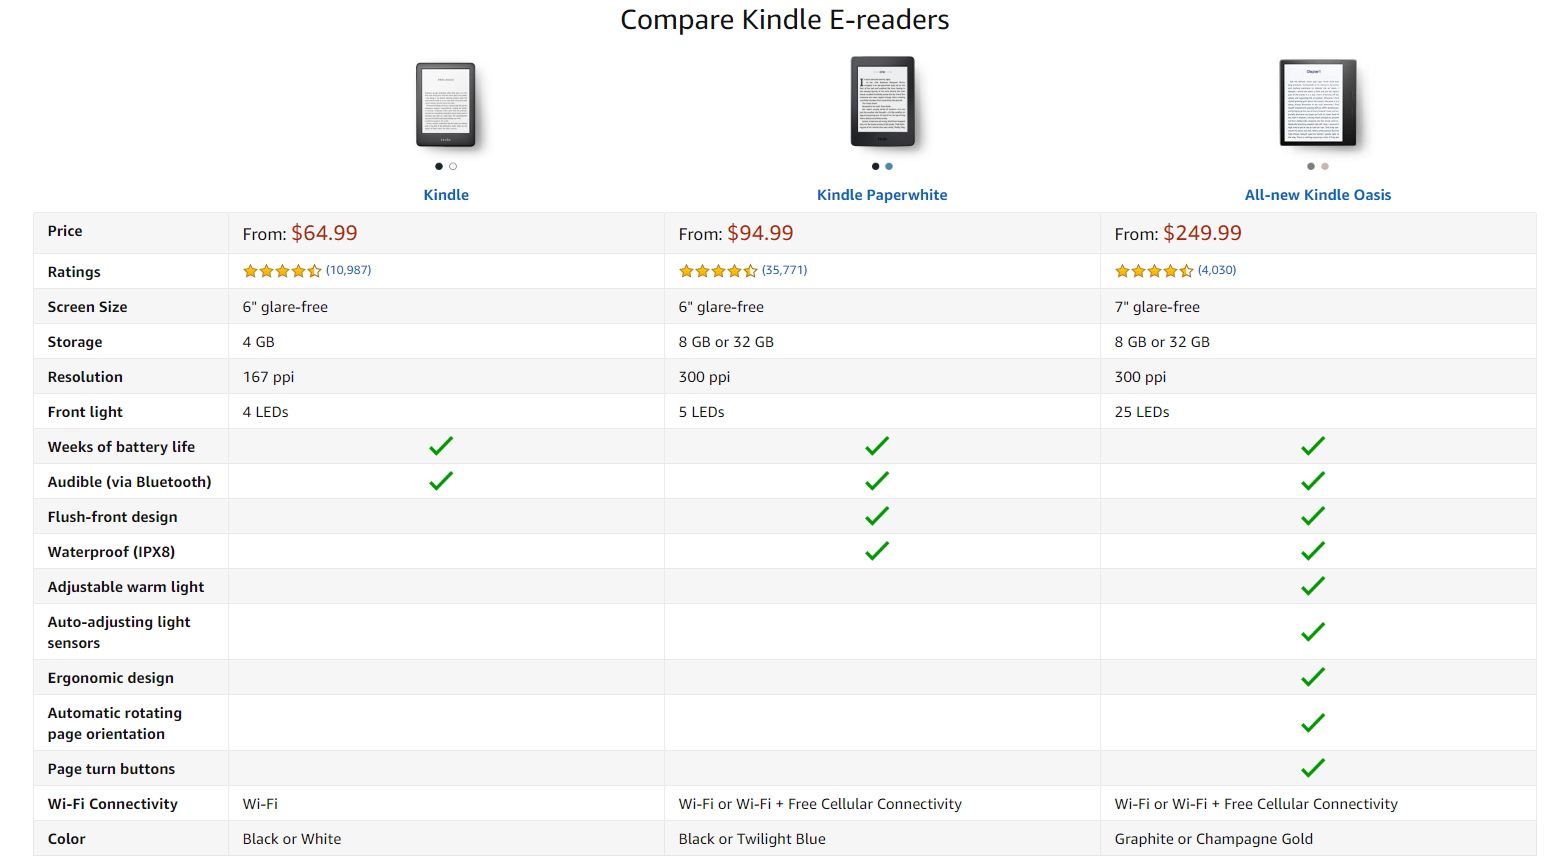Pick the Graphite color dot under Oasis

click(x=1311, y=166)
